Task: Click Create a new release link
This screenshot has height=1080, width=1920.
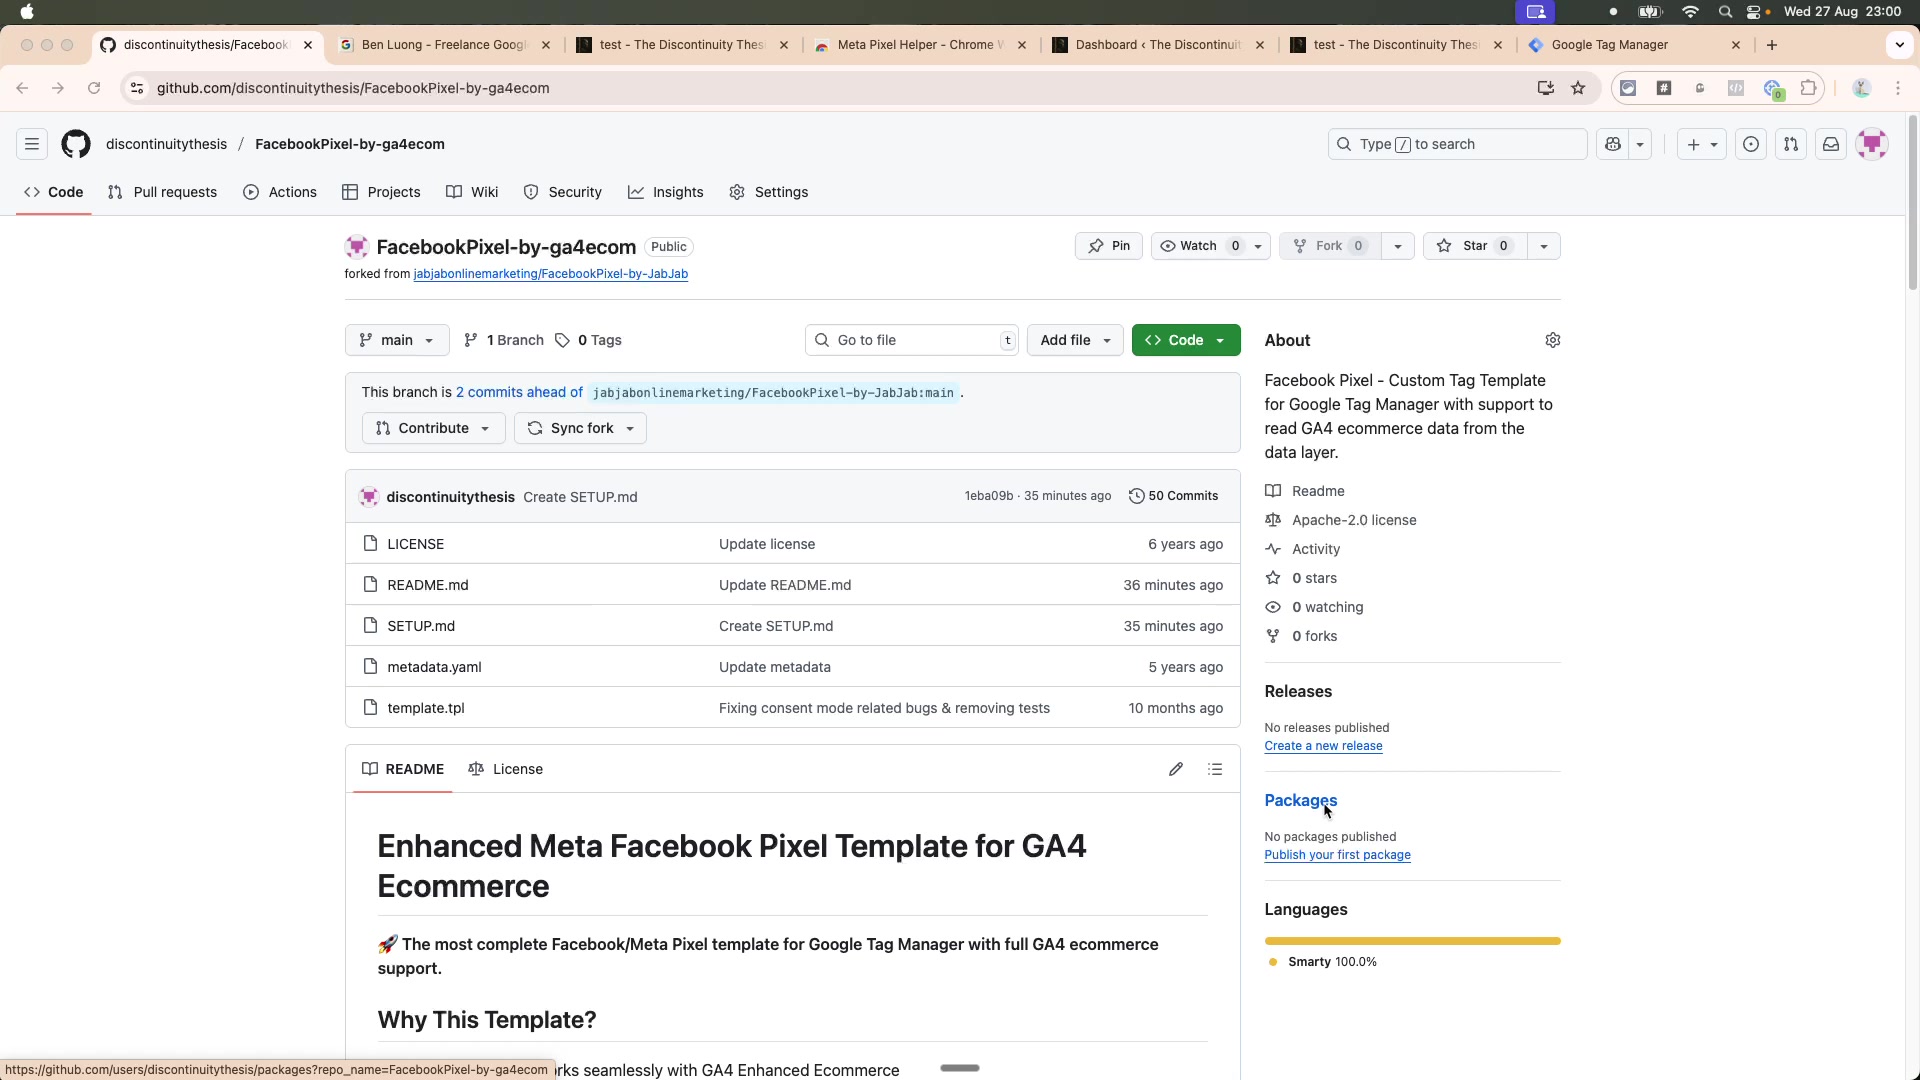Action: click(x=1322, y=746)
